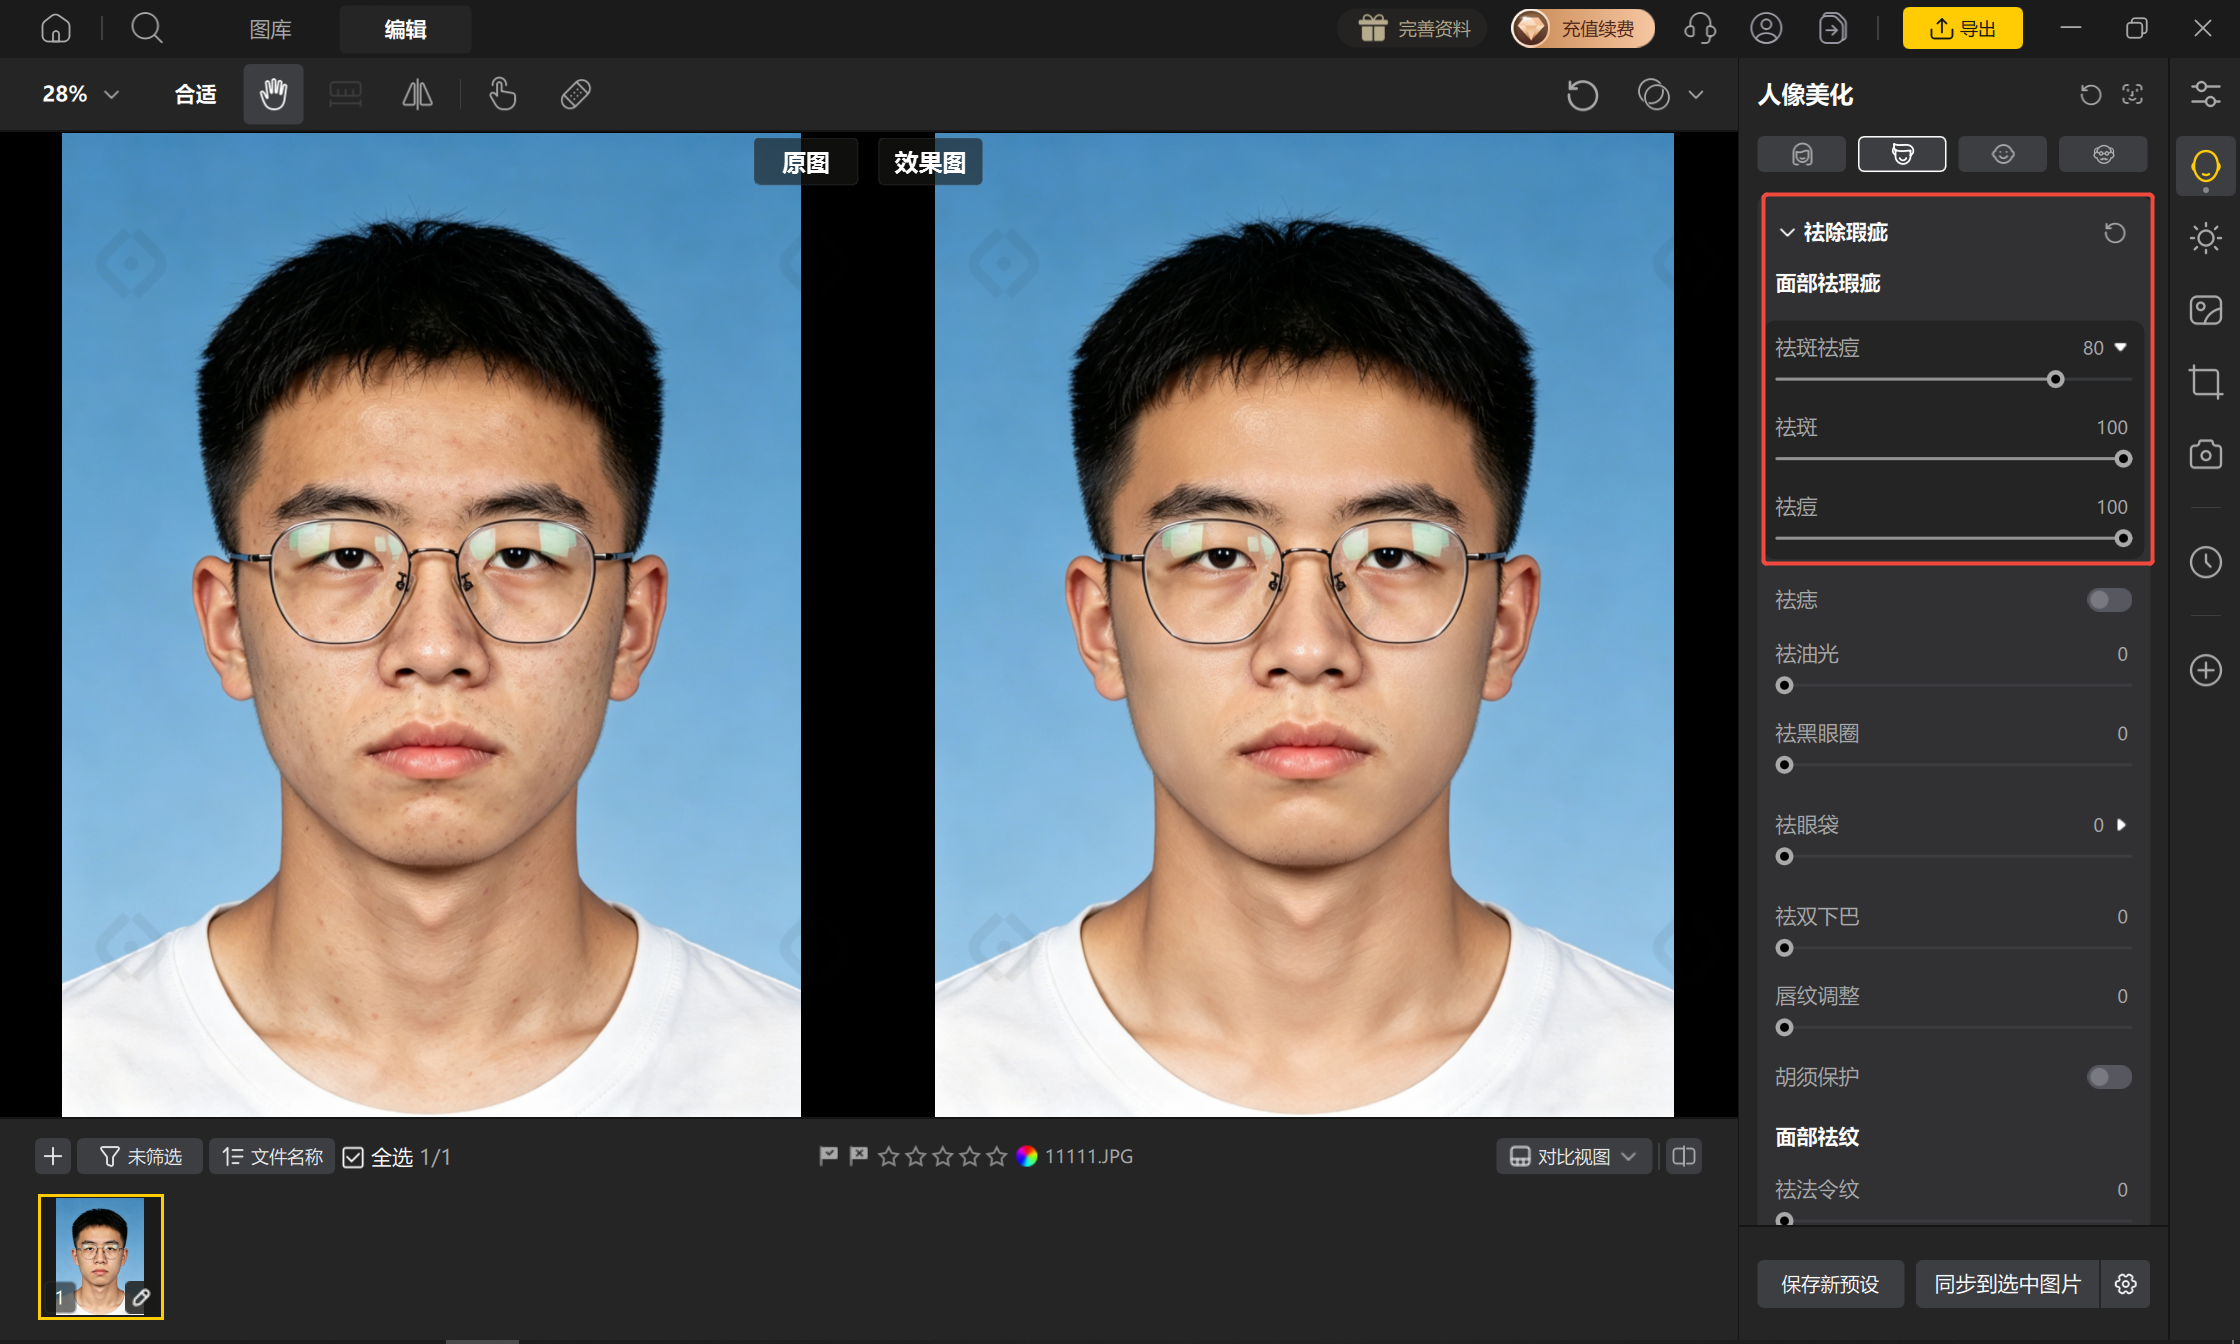Click the 导出 export button
Viewport: 2240px width, 1344px height.
click(x=1962, y=28)
